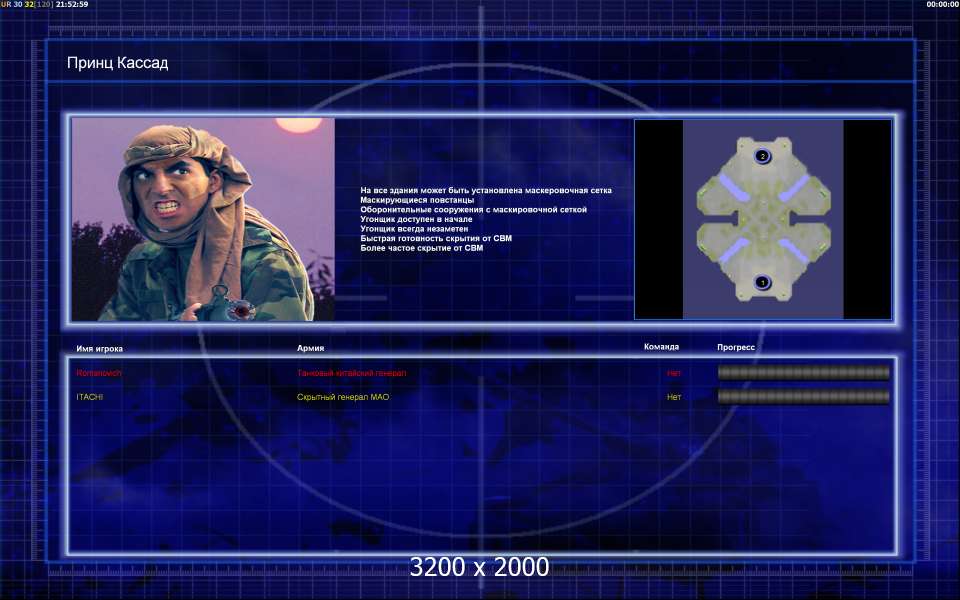Click line about 'маскеровочная сетка' on buildings

coord(486,190)
